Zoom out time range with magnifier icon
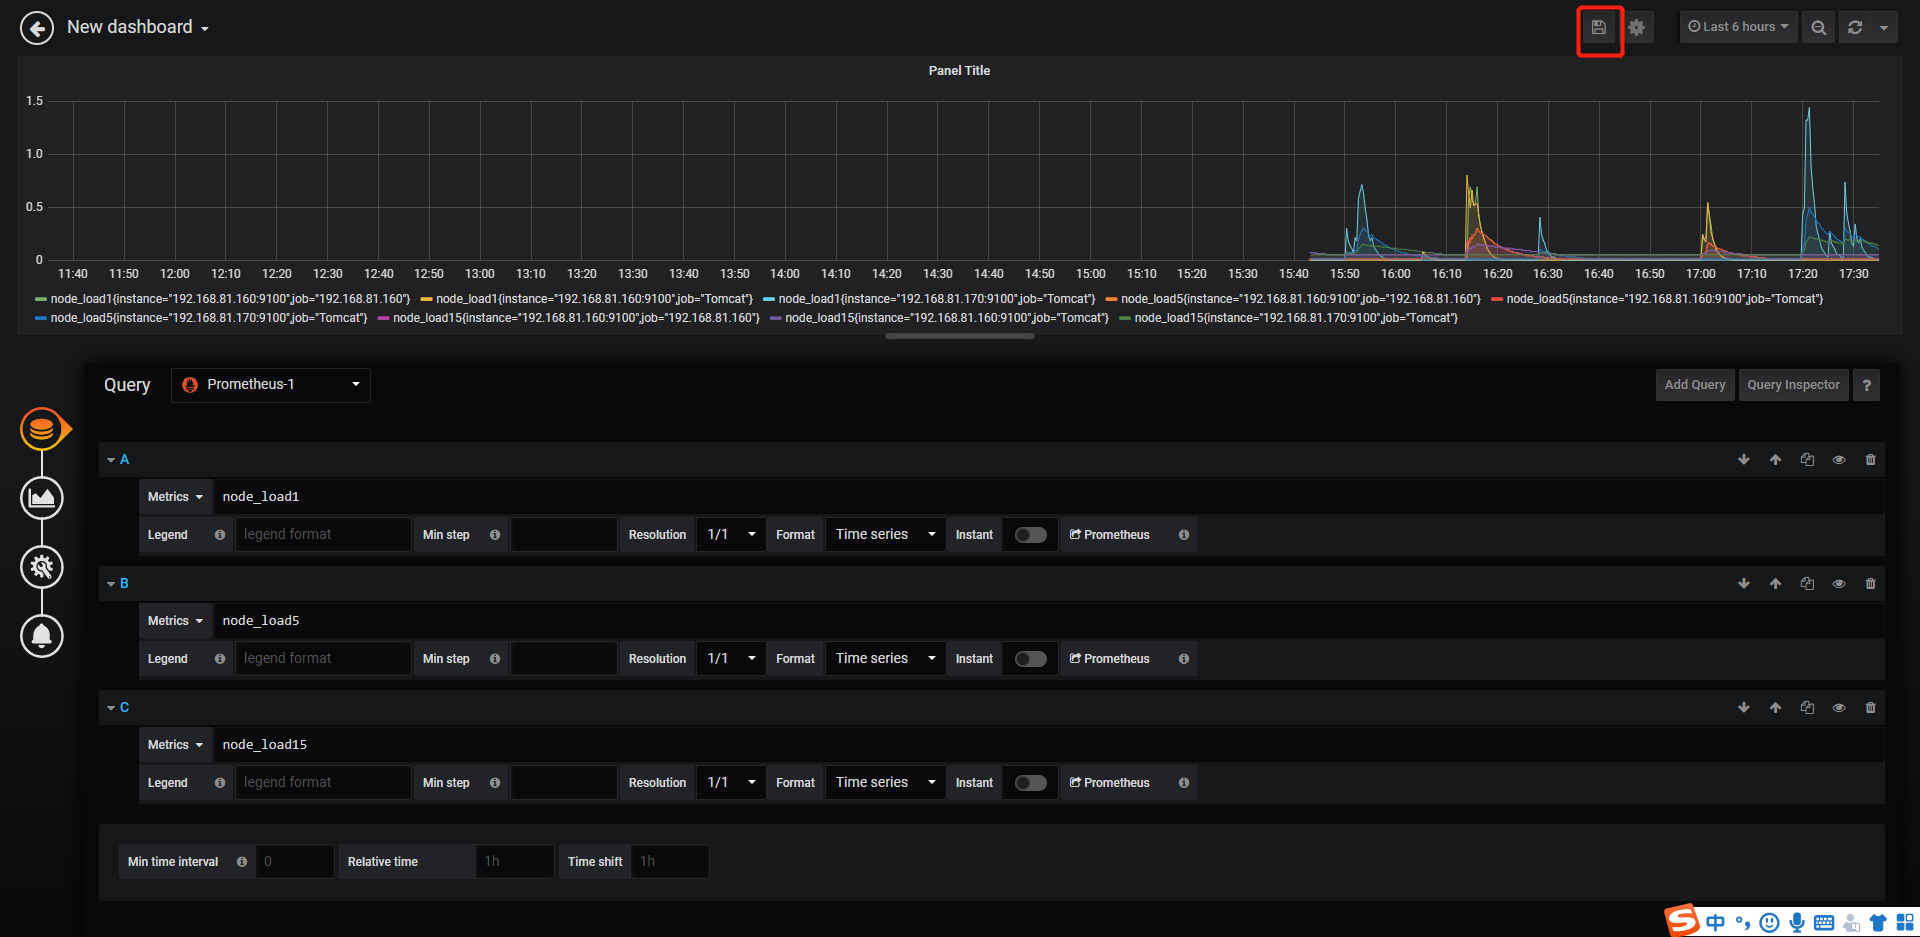1920x937 pixels. [1819, 28]
